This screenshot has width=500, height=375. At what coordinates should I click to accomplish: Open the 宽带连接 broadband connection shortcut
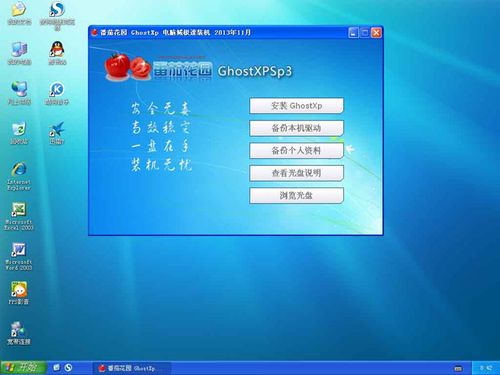click(18, 329)
